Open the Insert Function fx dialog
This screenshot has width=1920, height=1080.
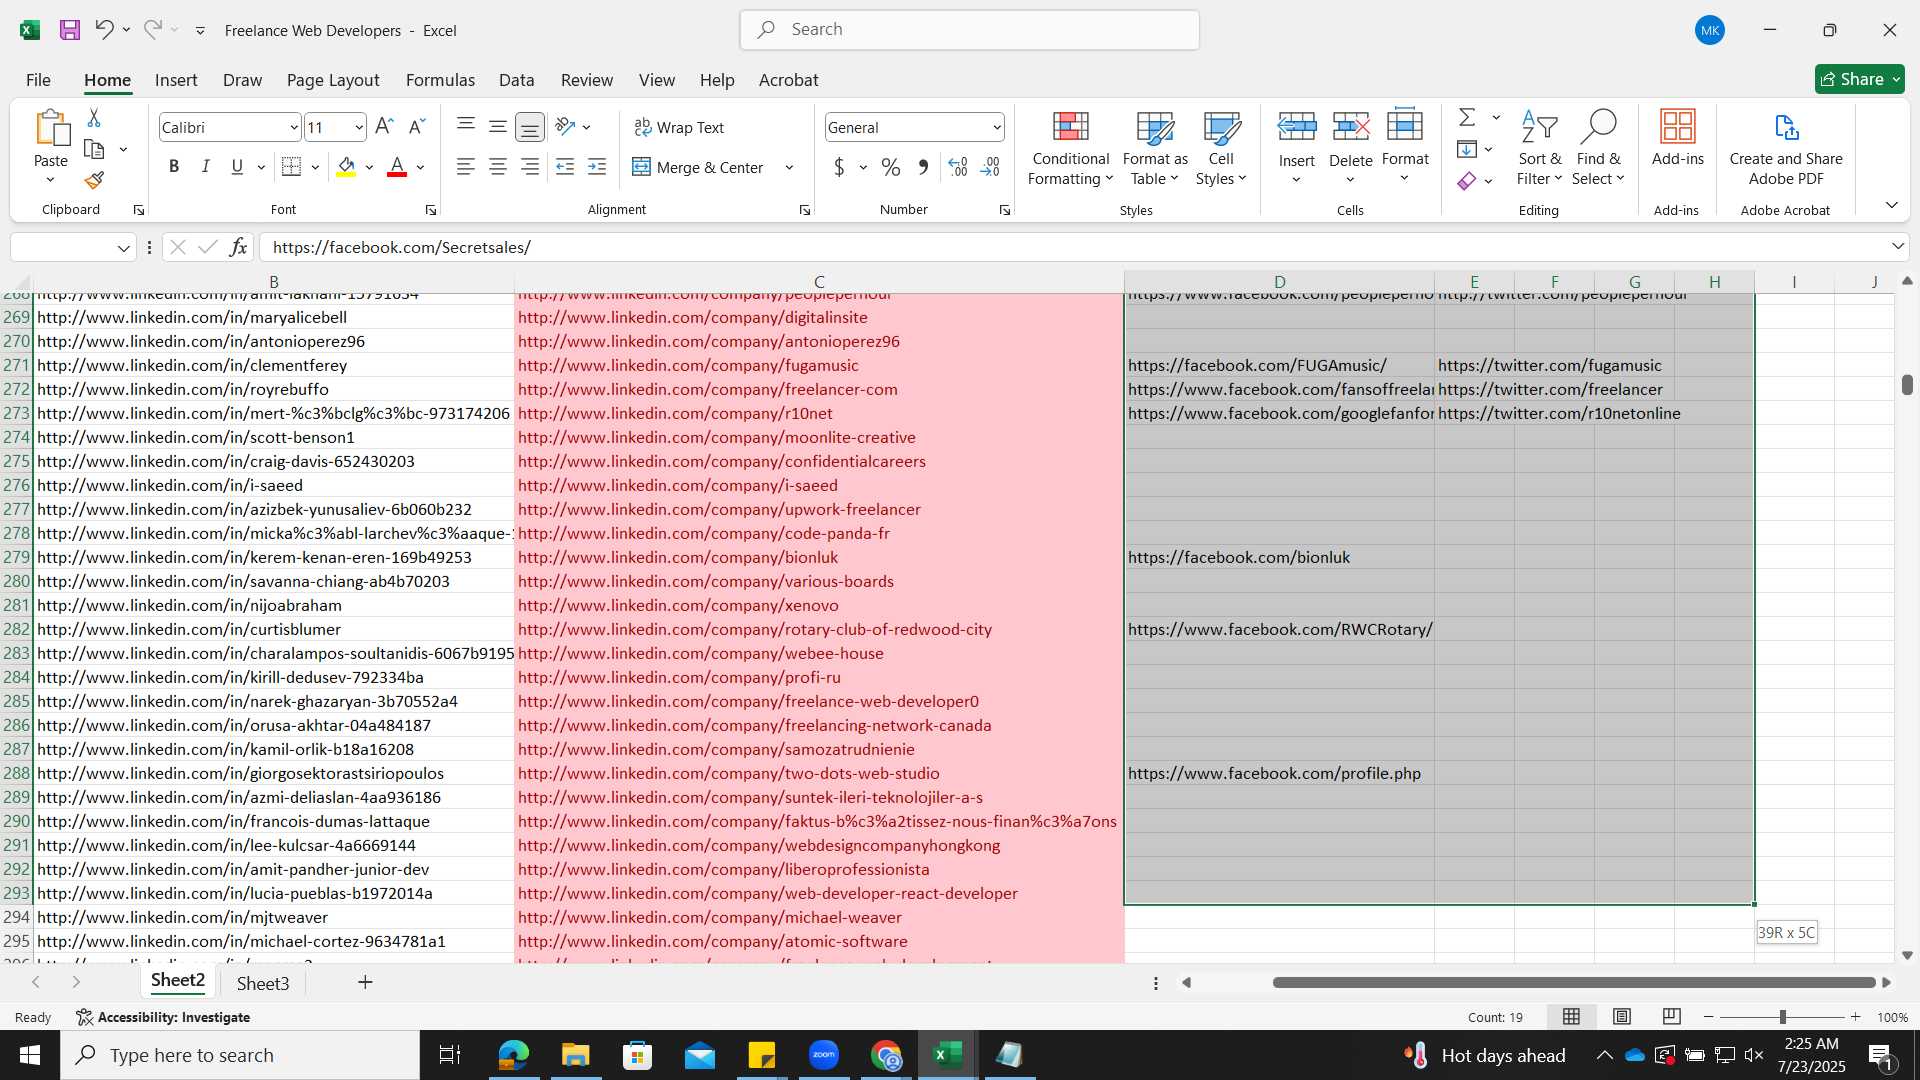(x=238, y=247)
